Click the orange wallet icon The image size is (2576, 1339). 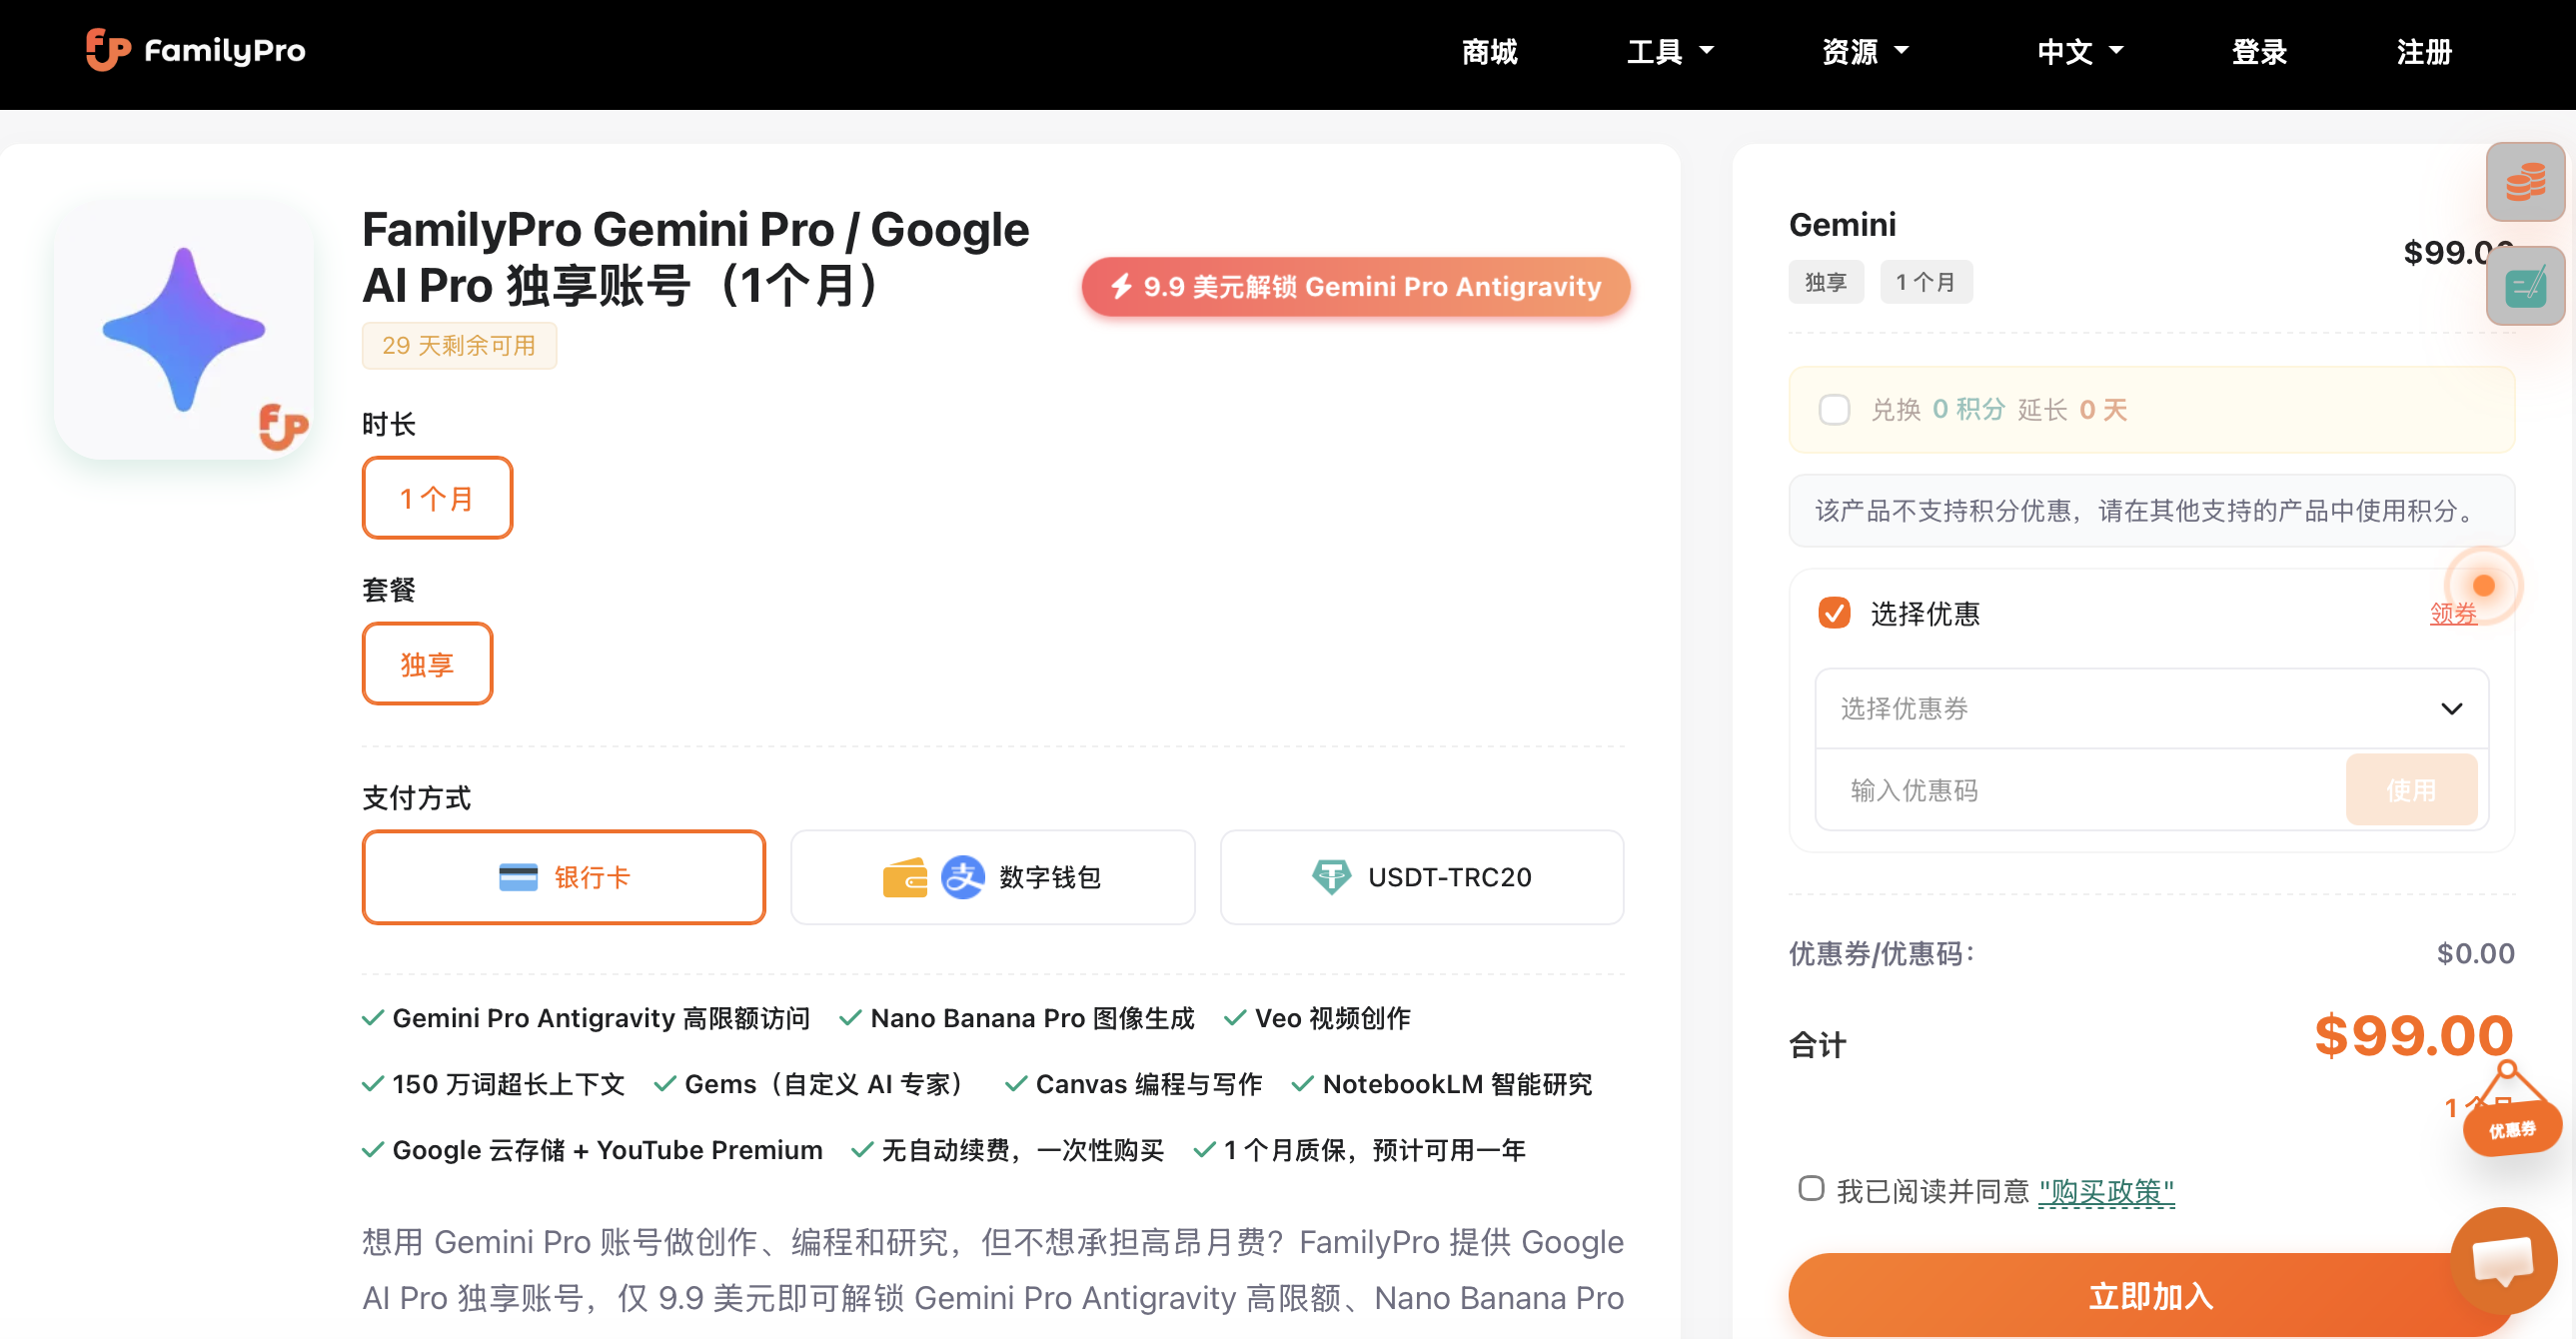tap(904, 877)
